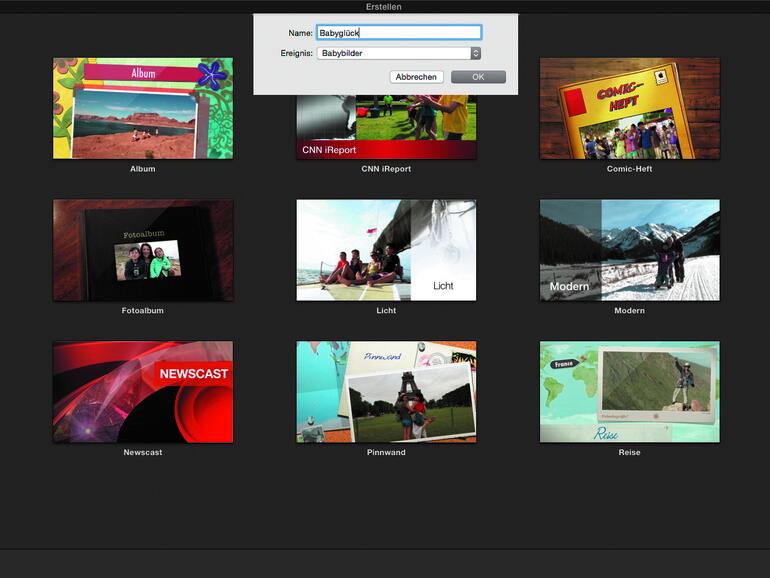This screenshot has height=578, width=770.
Task: Choose the CNN iReport theme thumbnail
Action: point(386,127)
